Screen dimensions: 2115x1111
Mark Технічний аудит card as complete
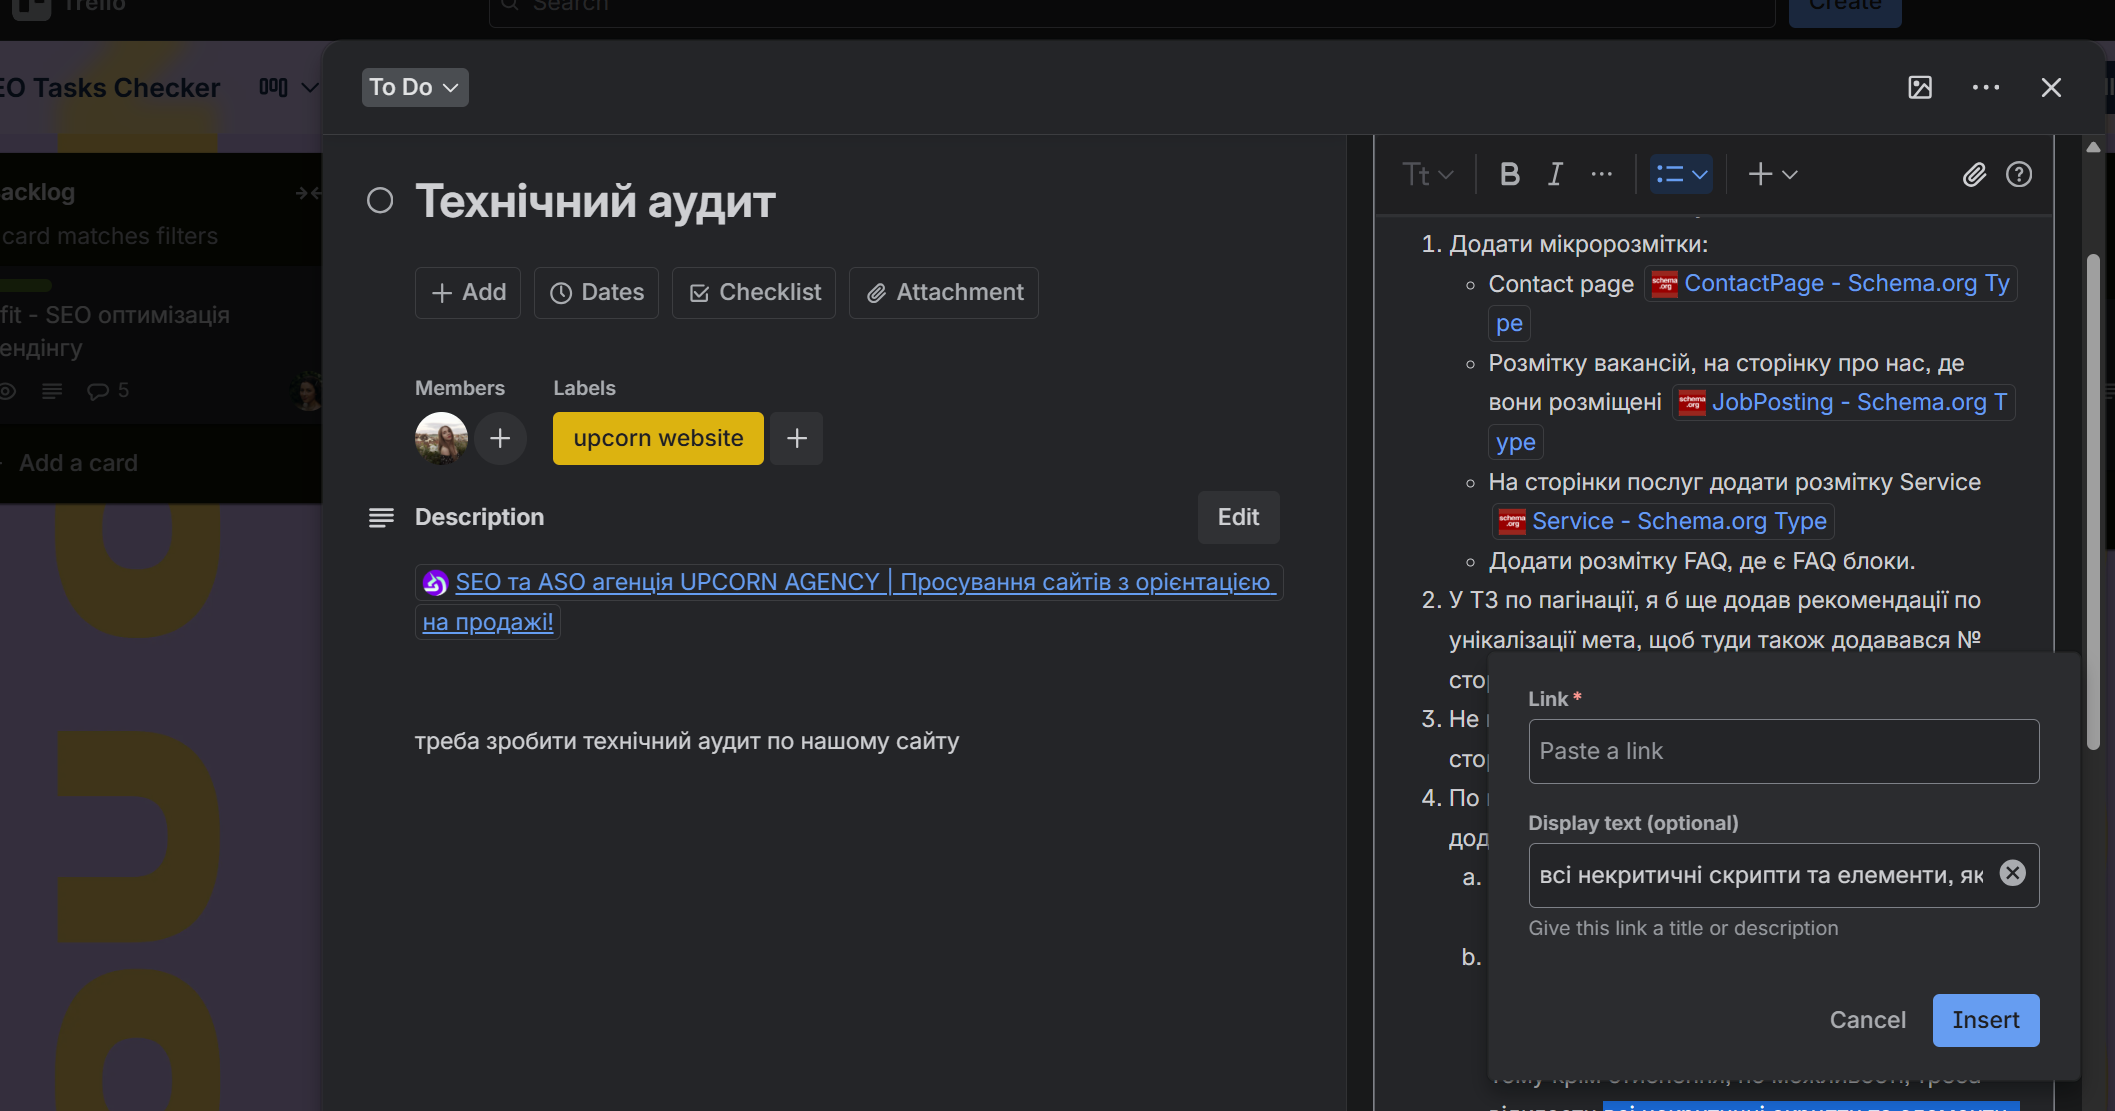tap(380, 201)
